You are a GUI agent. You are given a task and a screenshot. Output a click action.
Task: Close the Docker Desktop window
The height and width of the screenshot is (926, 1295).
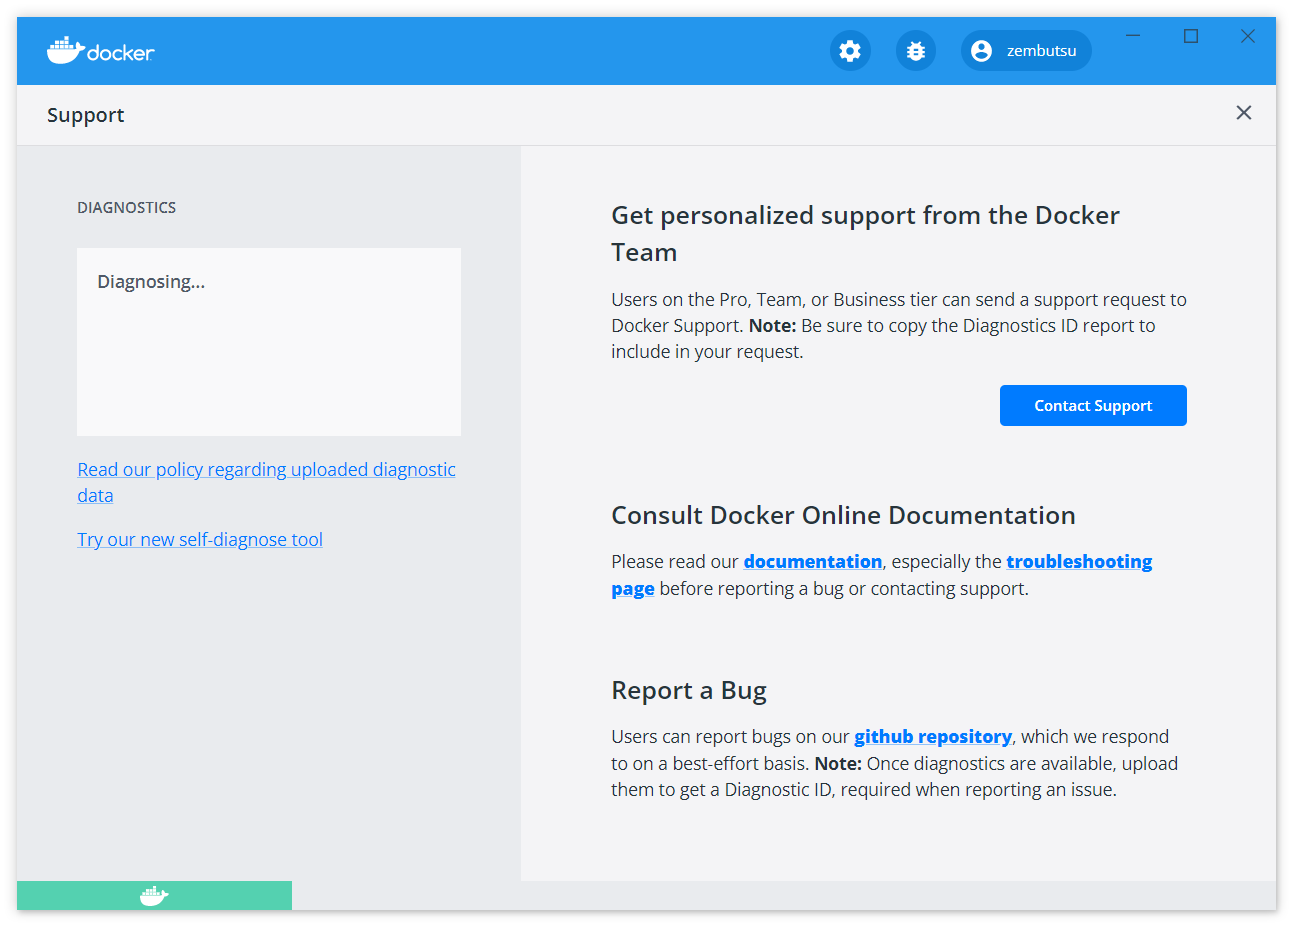point(1248,36)
